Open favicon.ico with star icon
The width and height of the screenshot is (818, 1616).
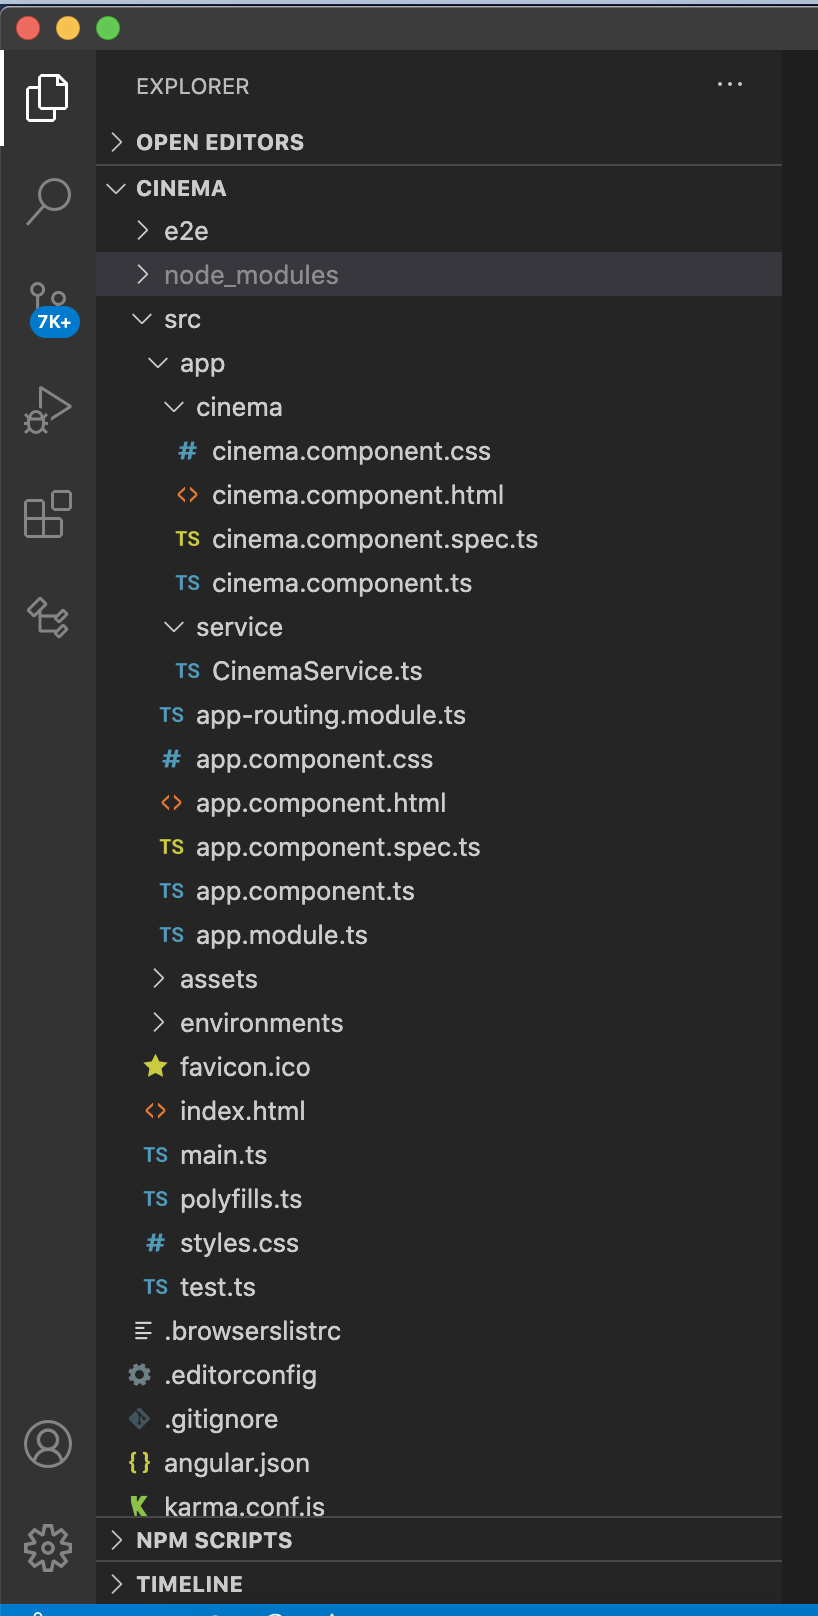244,1068
